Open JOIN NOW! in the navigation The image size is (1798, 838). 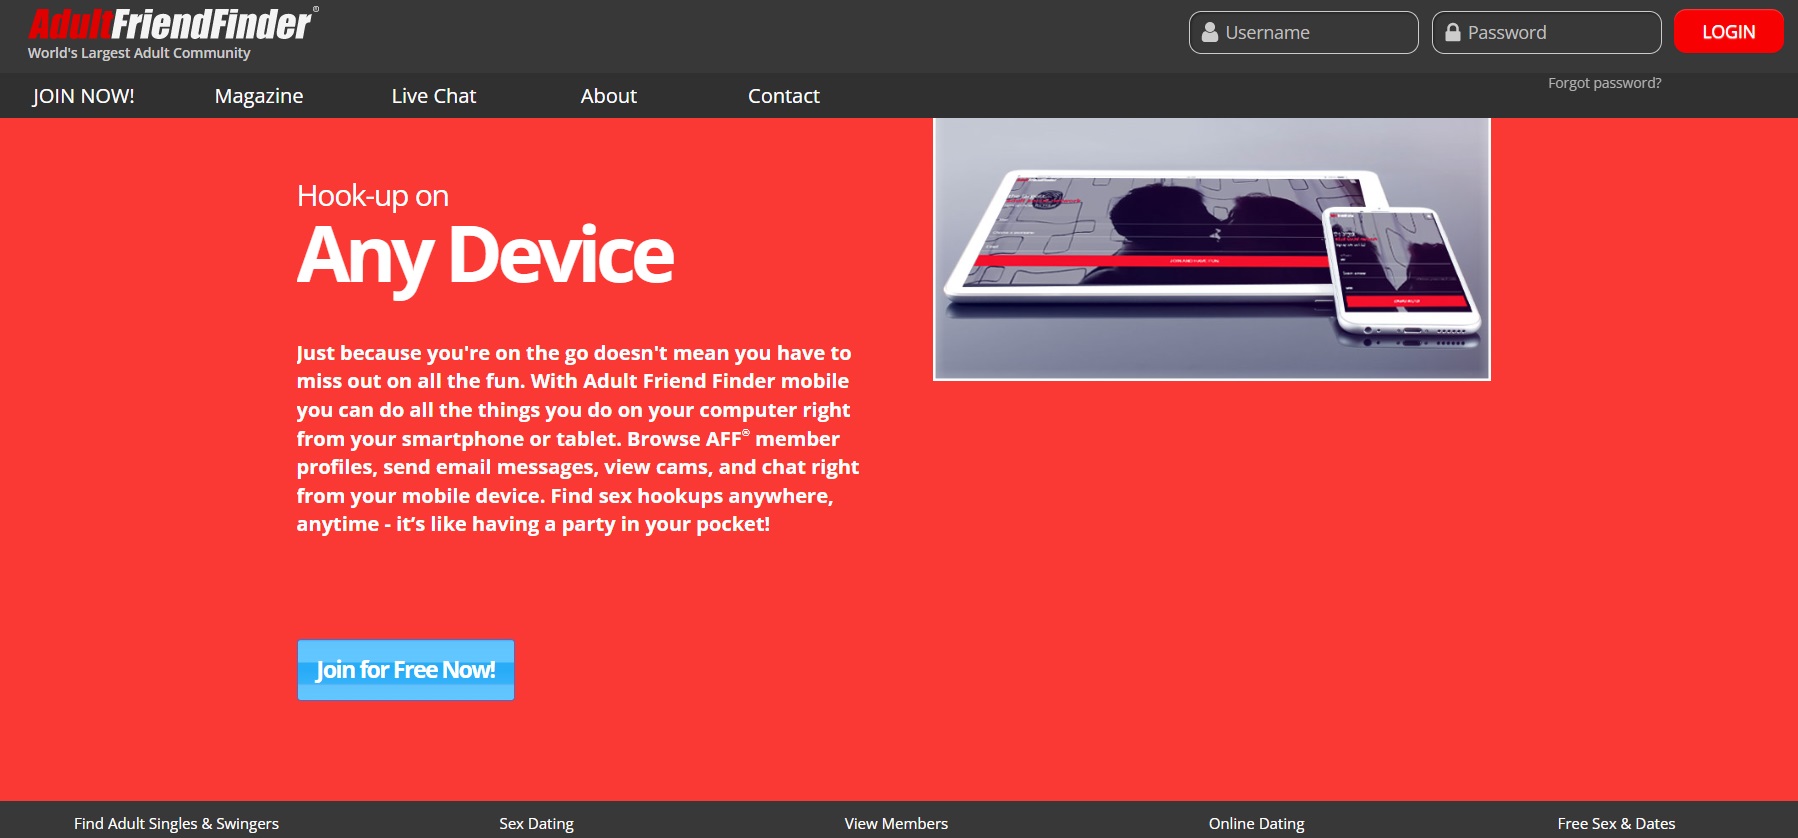[x=83, y=96]
